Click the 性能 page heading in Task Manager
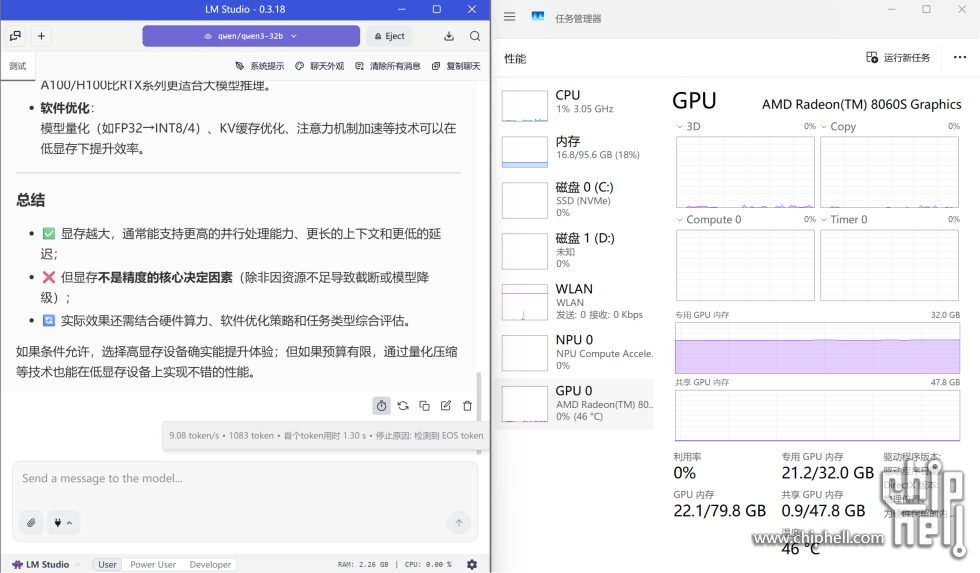Image resolution: width=980 pixels, height=573 pixels. pyautogui.click(x=515, y=59)
